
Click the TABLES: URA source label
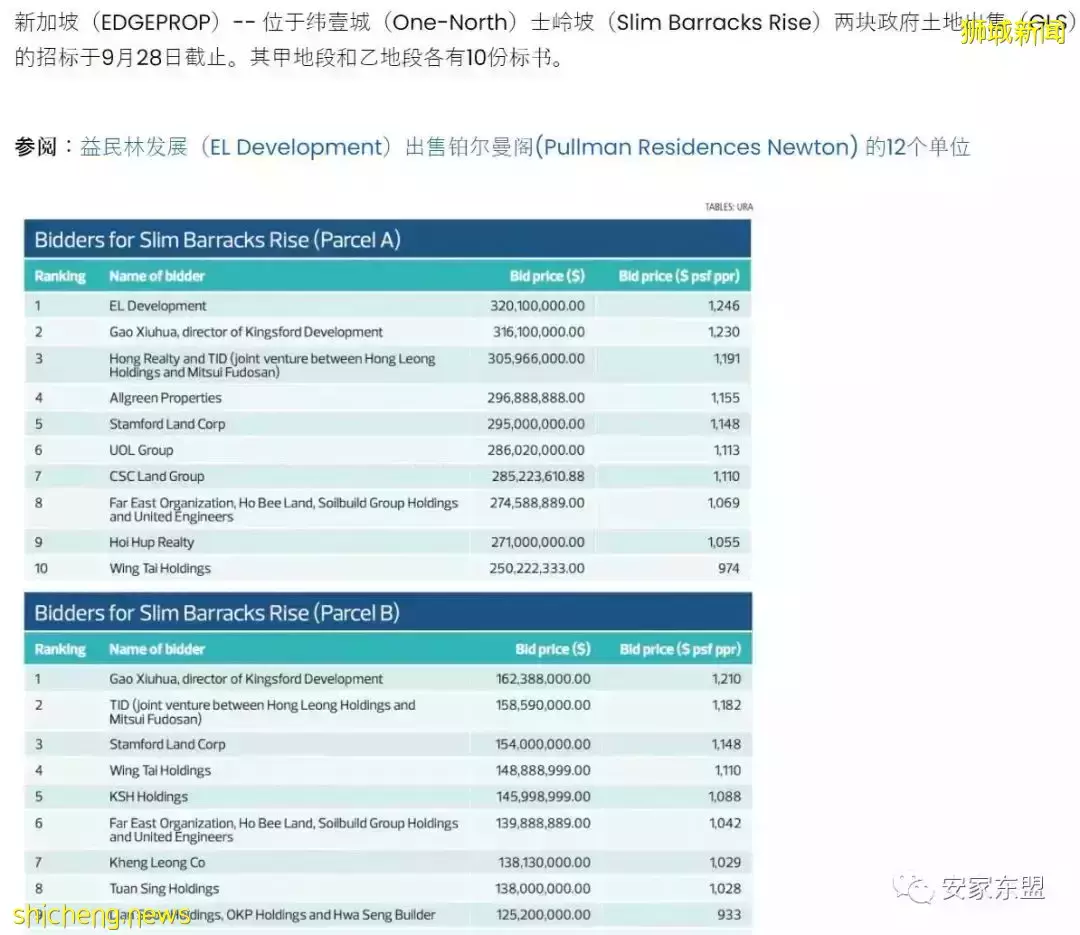coord(727,207)
